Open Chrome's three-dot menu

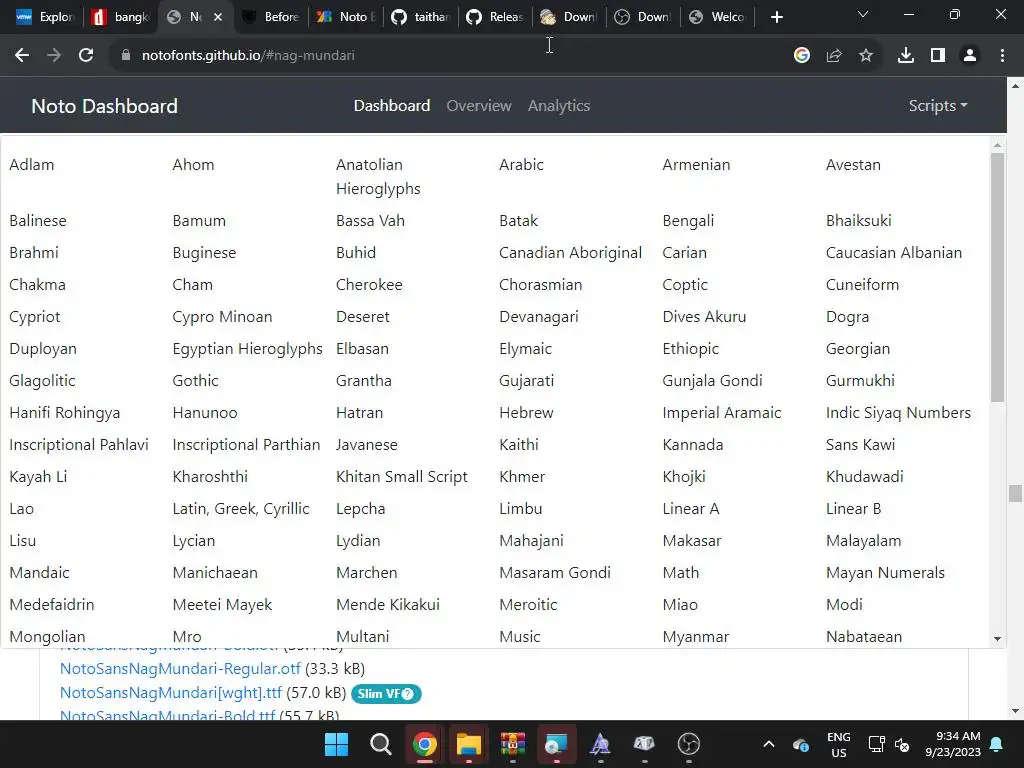(1002, 56)
